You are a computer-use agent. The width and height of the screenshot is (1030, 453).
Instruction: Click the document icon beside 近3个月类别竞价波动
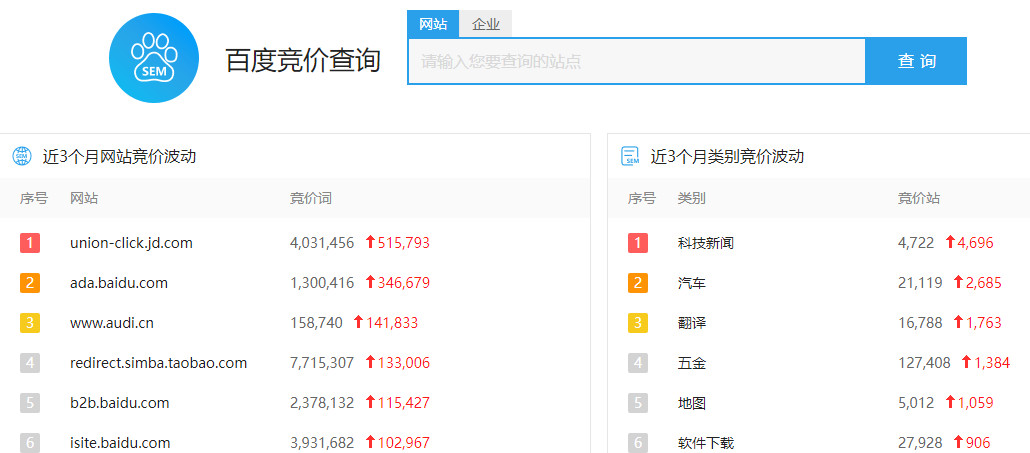click(x=630, y=156)
